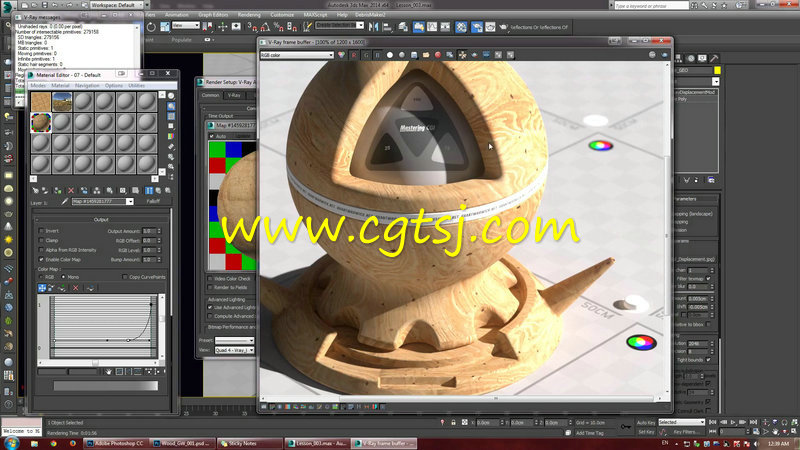Enable track mouse while rendering in frame buffer

coord(462,55)
